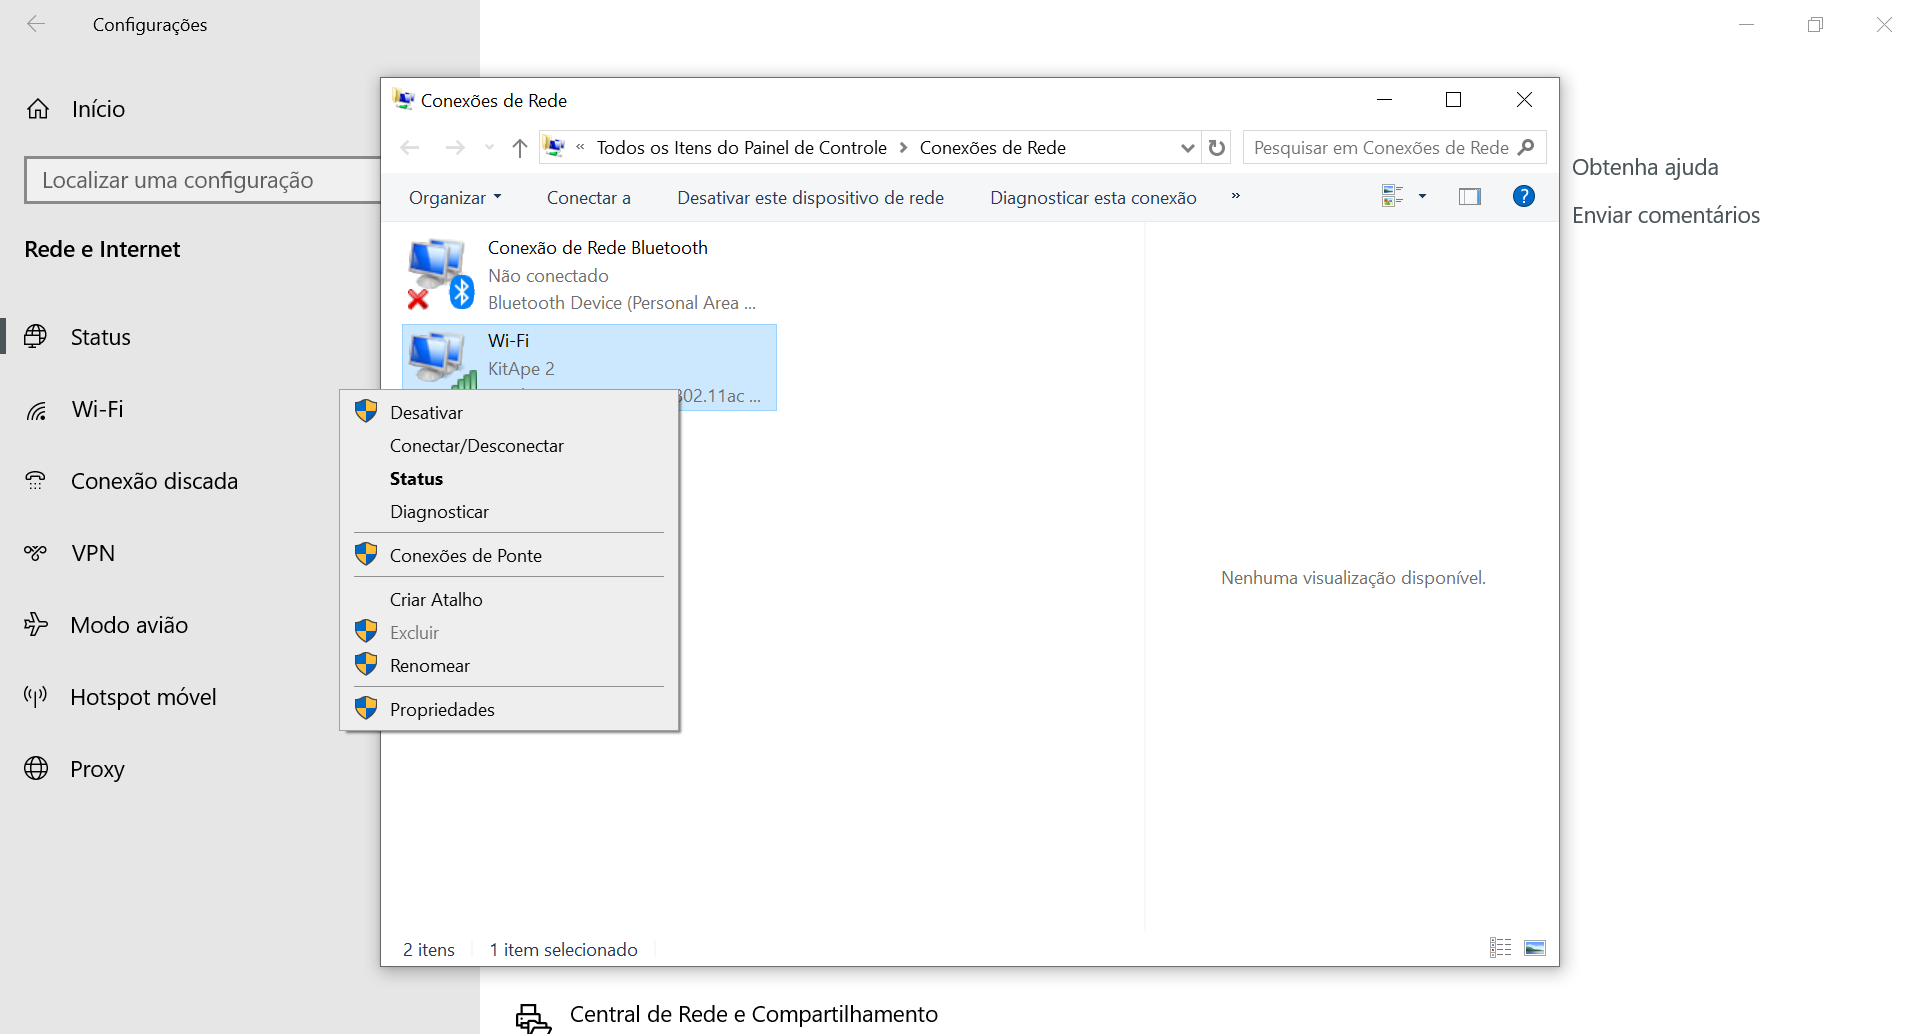Viewport: 1920px width, 1034px height.
Task: Click the Não conectado status text
Action: tap(548, 276)
